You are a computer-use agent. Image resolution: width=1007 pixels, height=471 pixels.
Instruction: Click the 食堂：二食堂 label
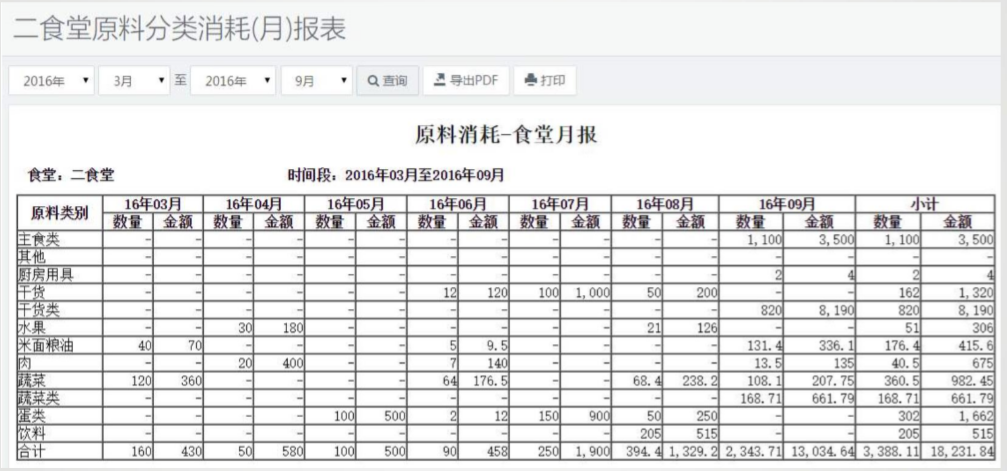[71, 175]
